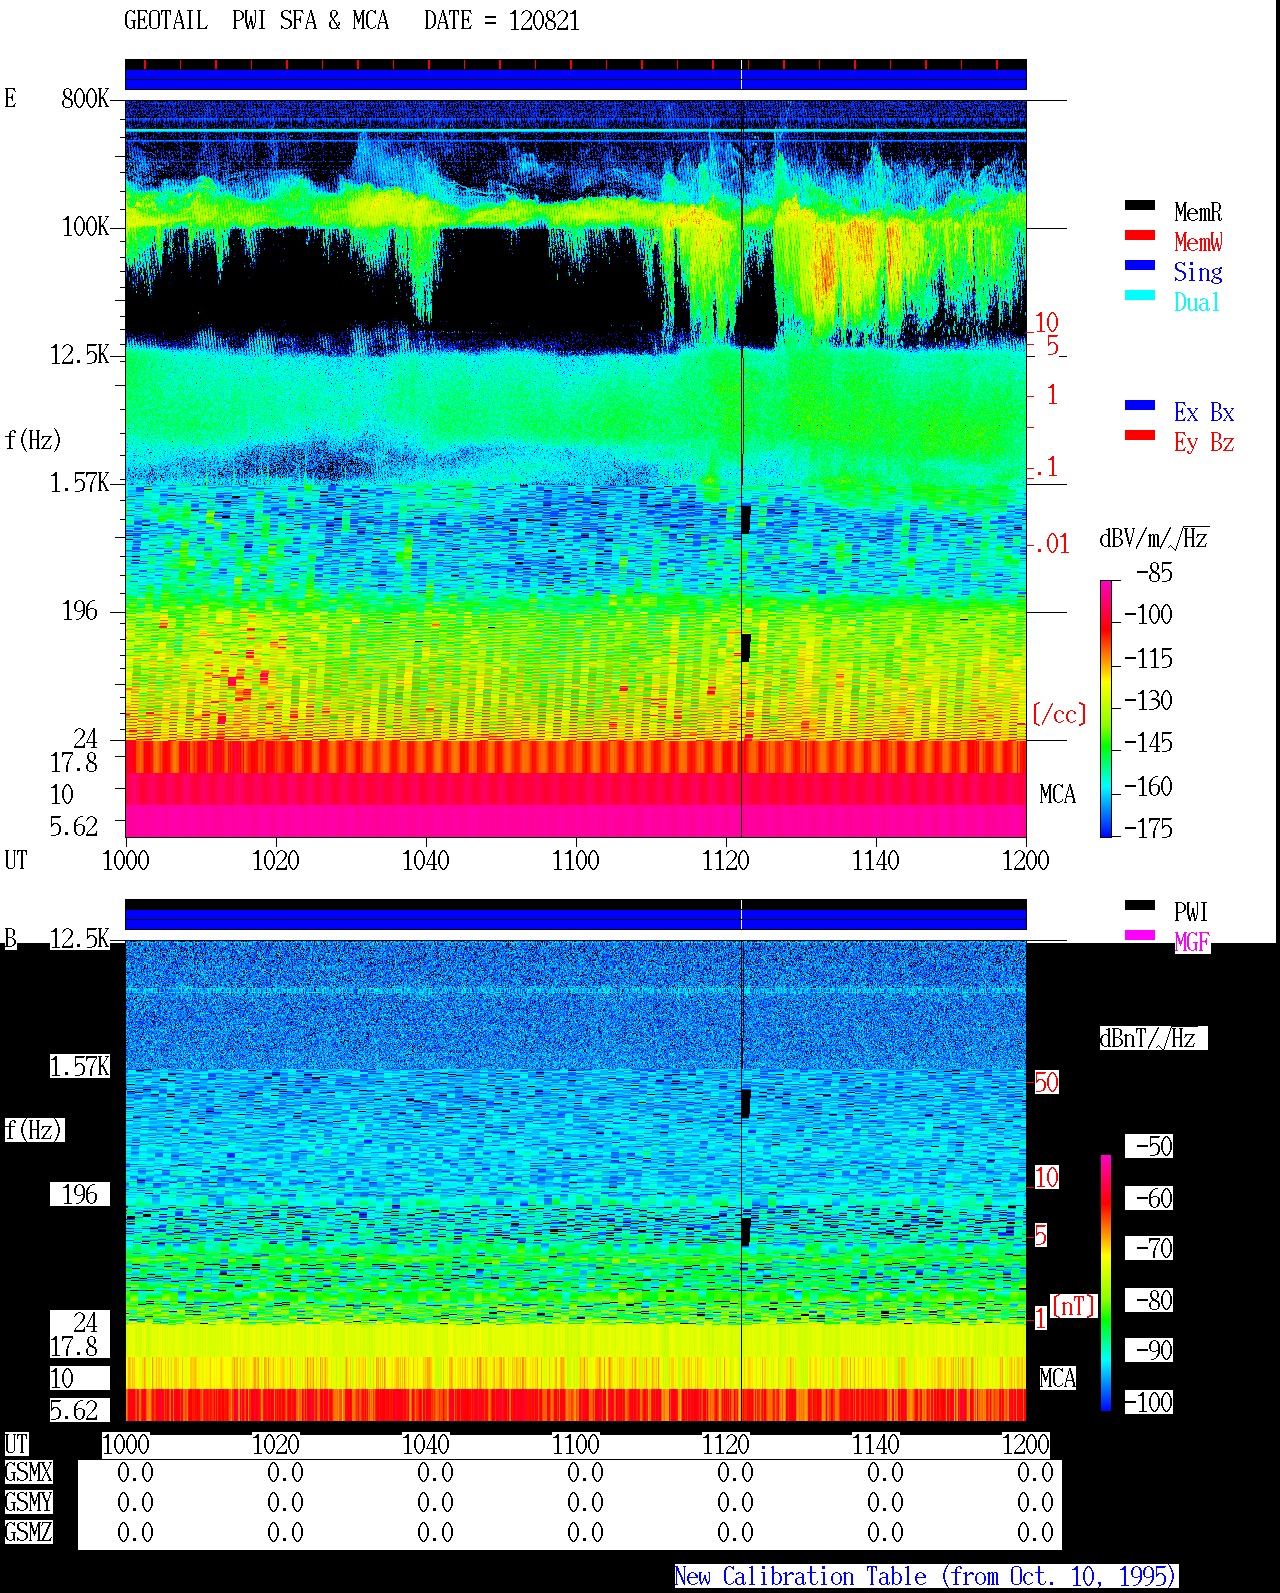Click the dBnT/√Hz magnetic color scale bar

[1106, 1283]
